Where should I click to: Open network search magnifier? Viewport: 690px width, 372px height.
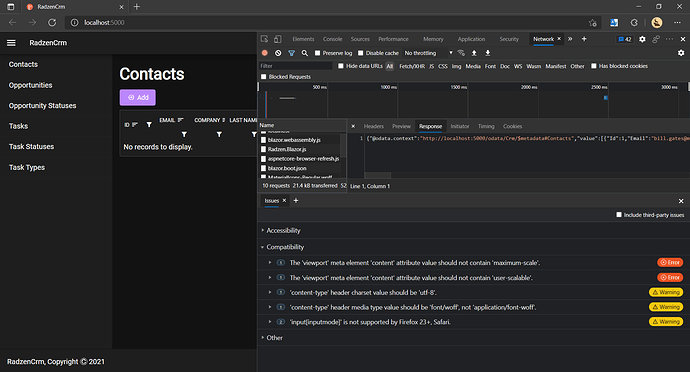coord(305,53)
